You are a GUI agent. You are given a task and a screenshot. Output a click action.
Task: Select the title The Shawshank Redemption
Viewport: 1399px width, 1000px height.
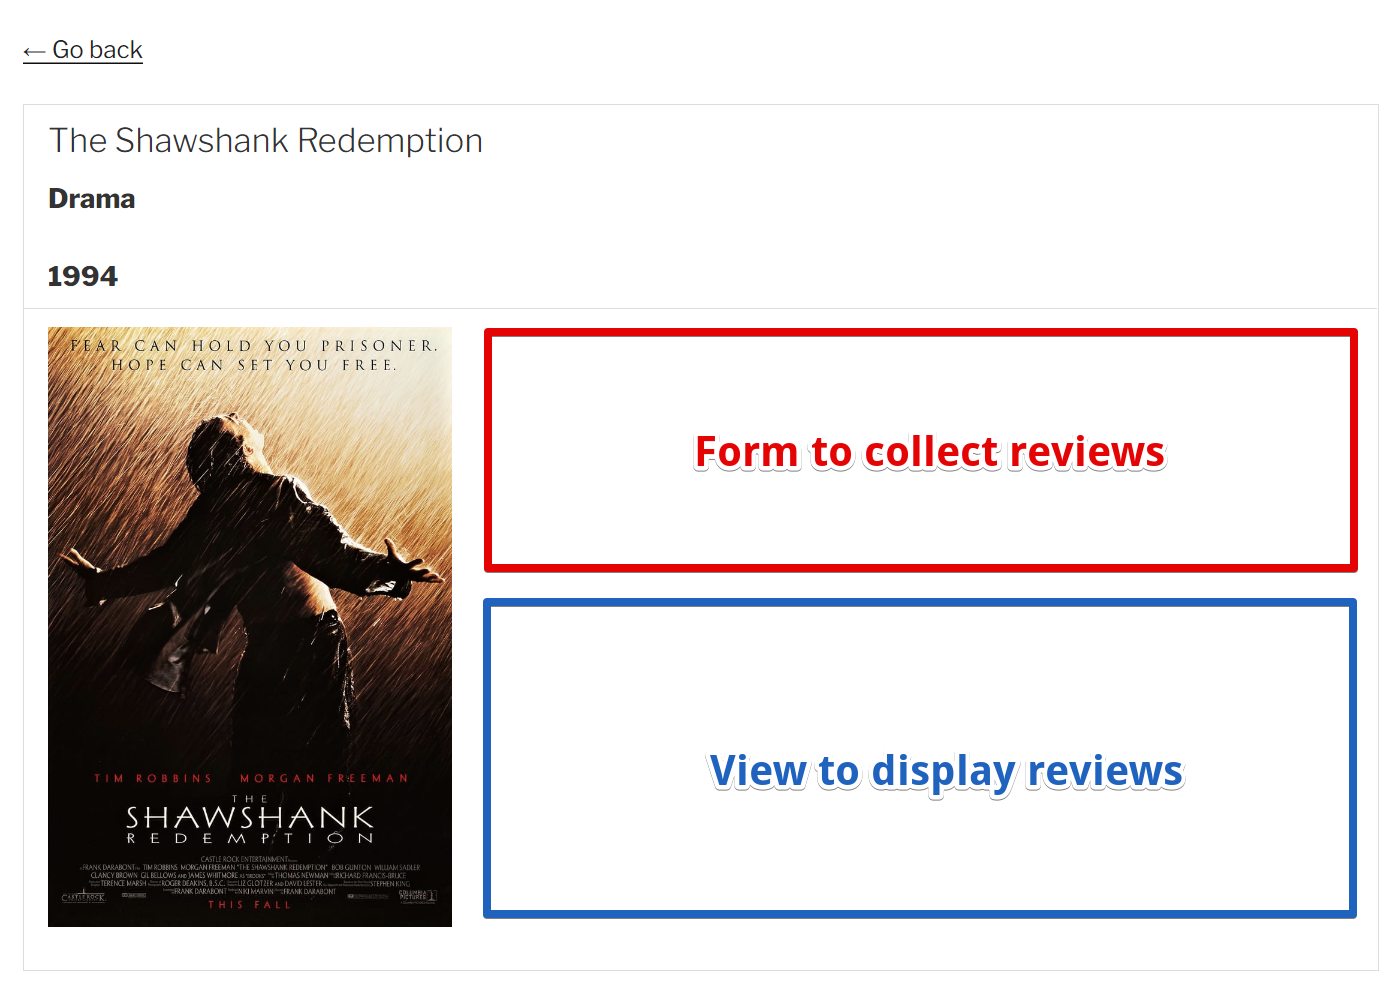click(266, 141)
